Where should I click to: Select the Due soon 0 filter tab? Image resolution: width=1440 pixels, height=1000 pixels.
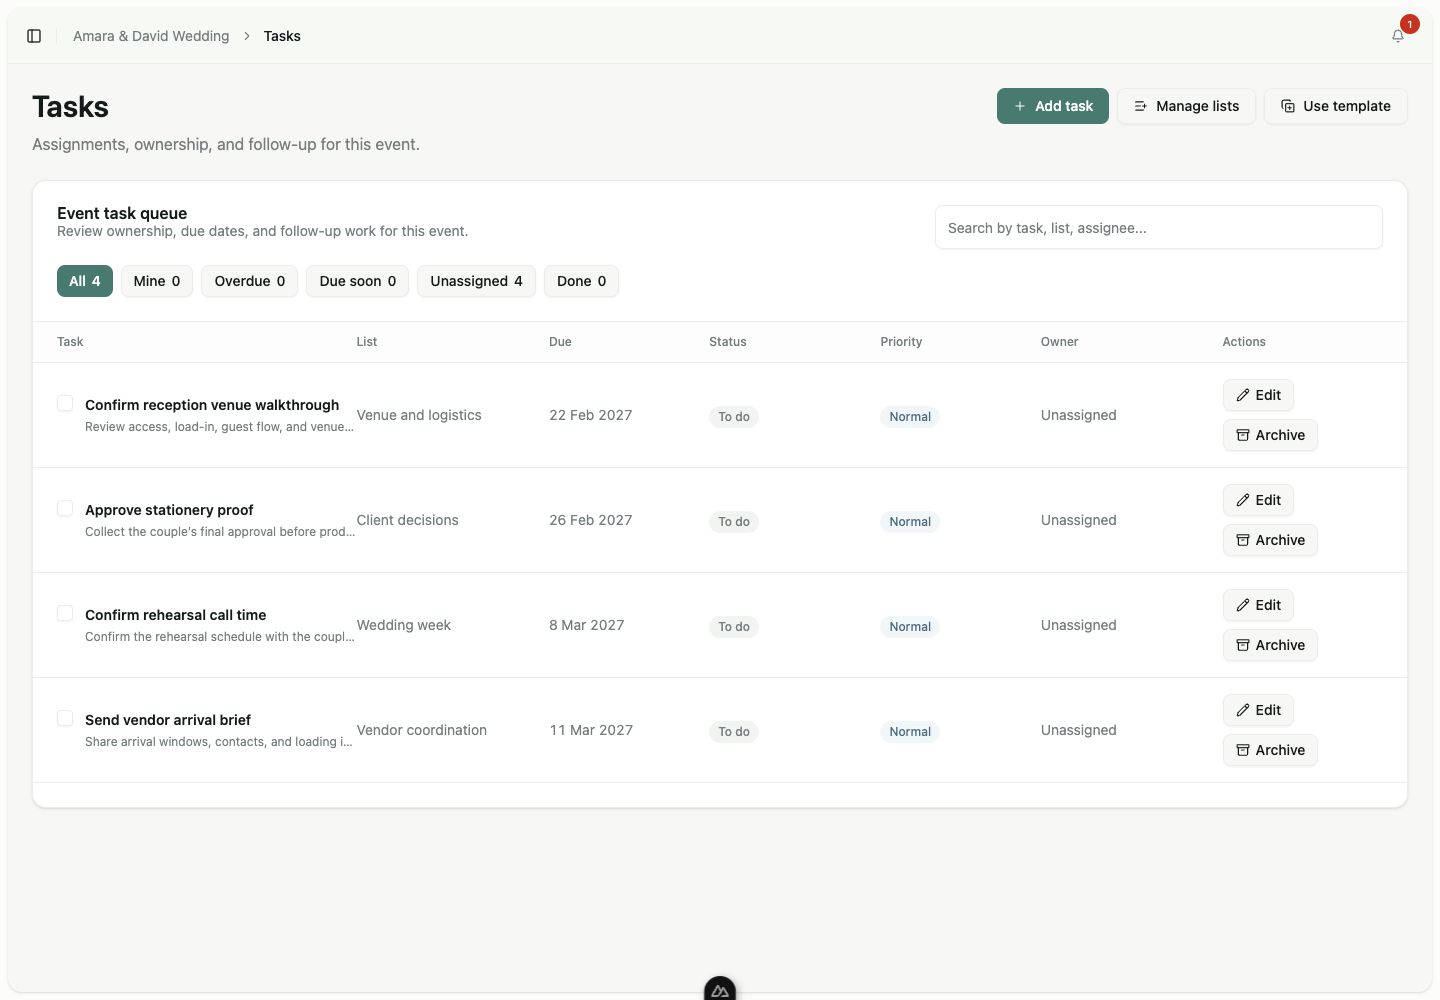tap(358, 281)
